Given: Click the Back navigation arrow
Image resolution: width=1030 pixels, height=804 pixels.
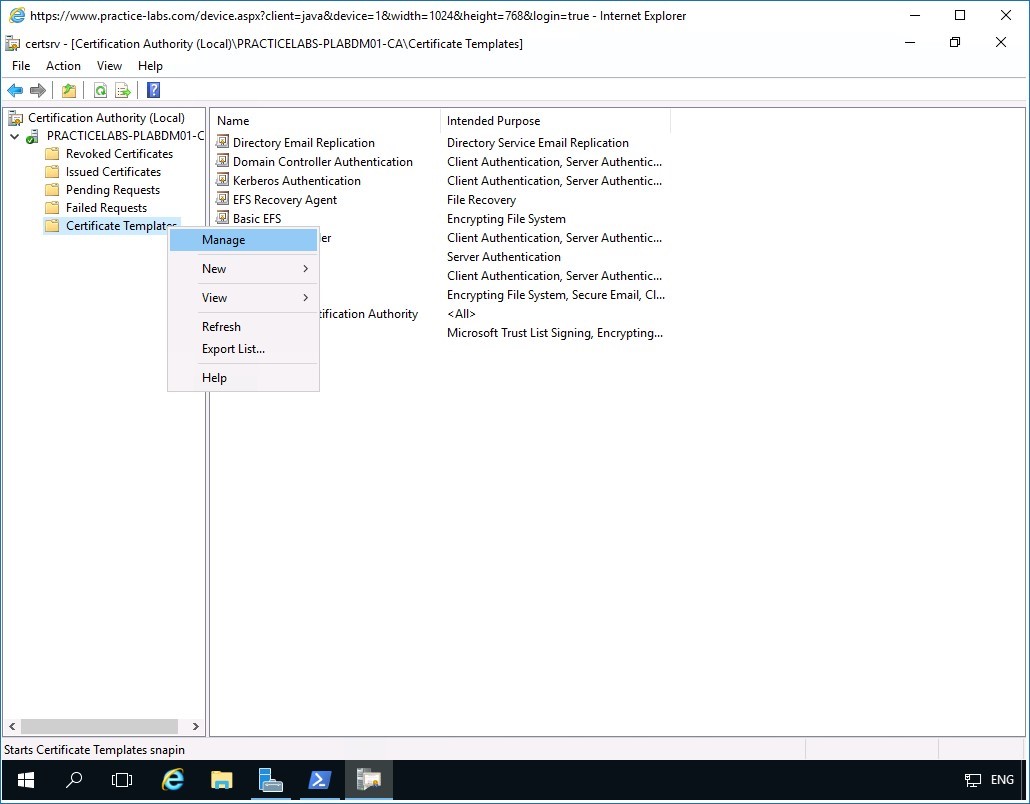Looking at the screenshot, I should [15, 90].
